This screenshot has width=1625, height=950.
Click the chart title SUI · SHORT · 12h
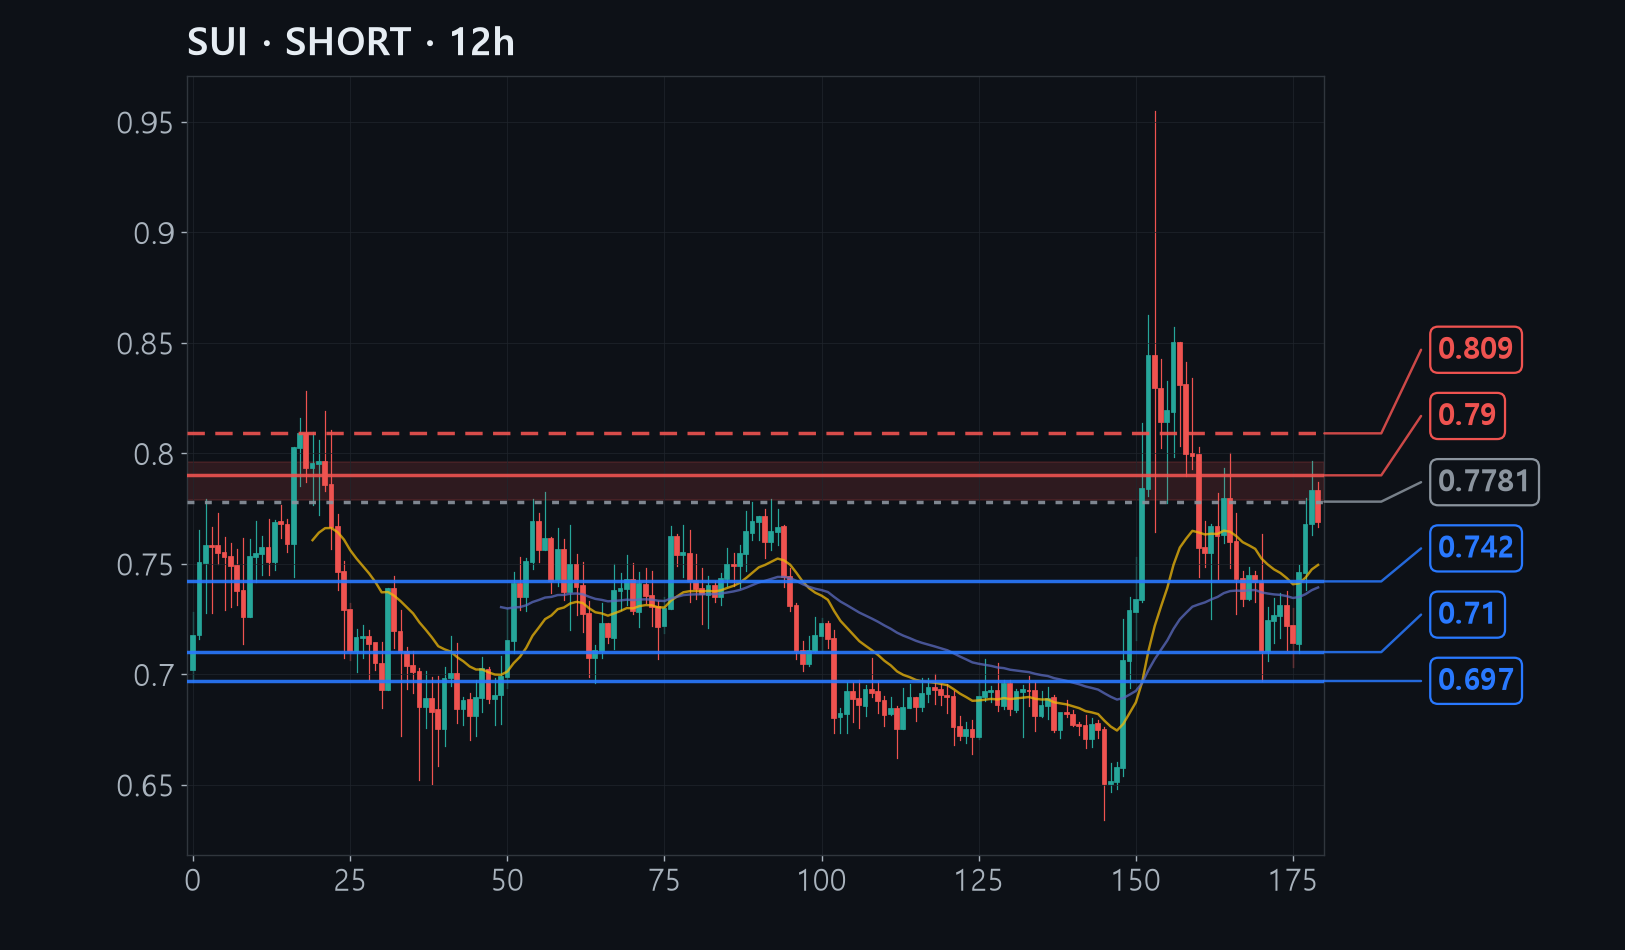coord(351,43)
